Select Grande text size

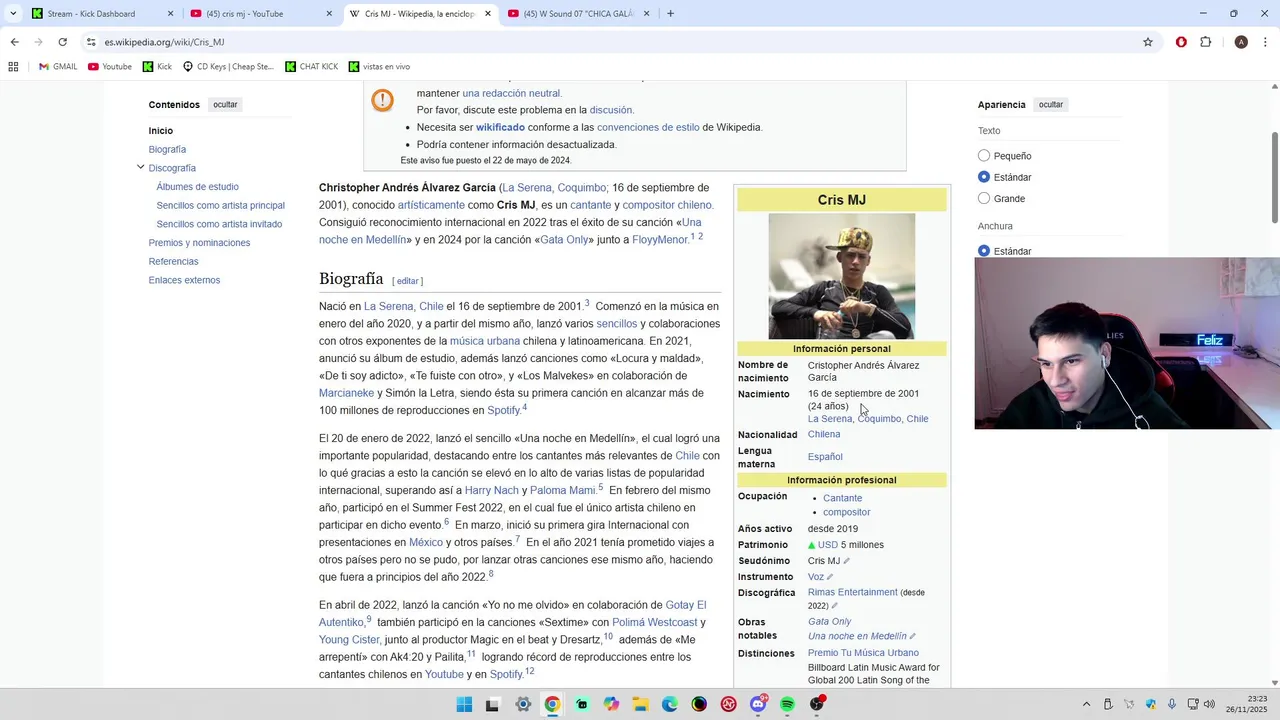(984, 198)
